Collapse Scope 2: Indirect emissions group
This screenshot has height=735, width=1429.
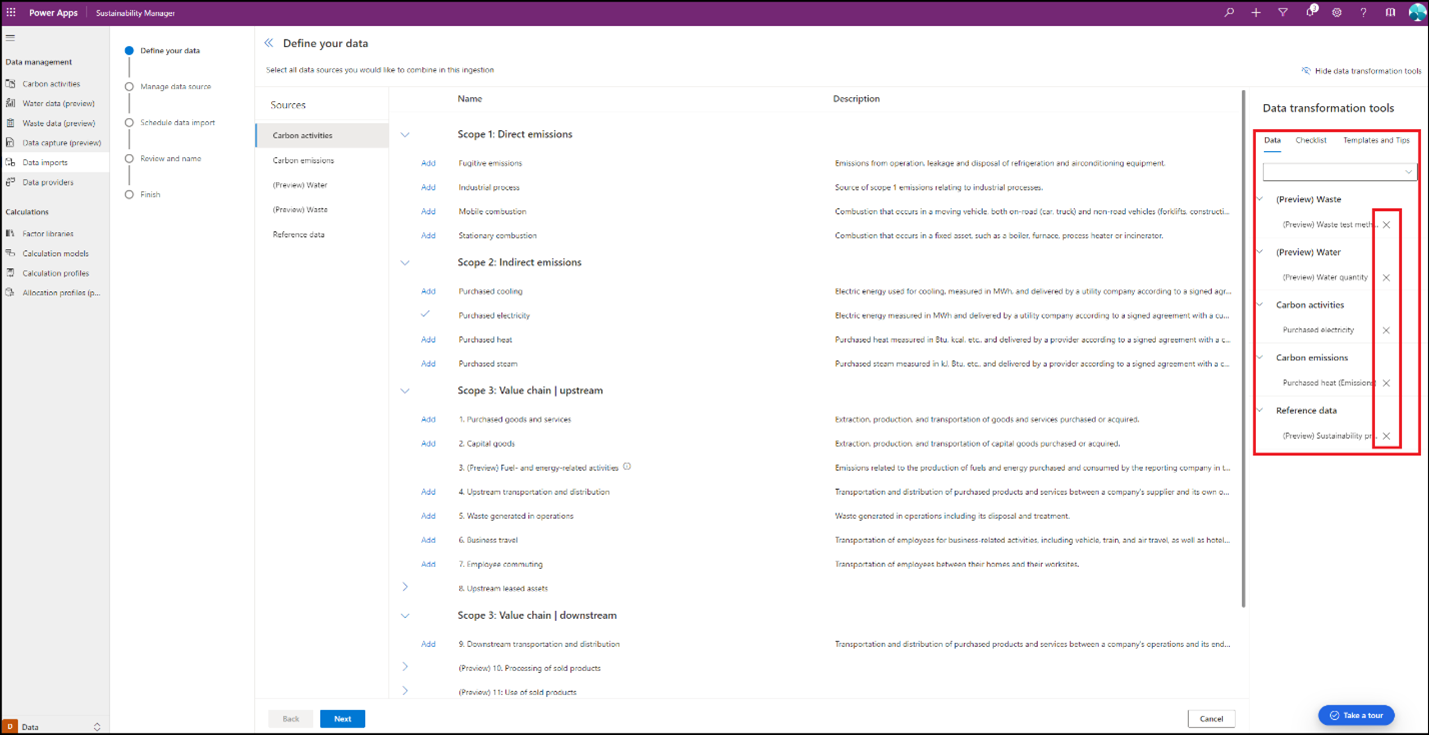[x=405, y=263]
